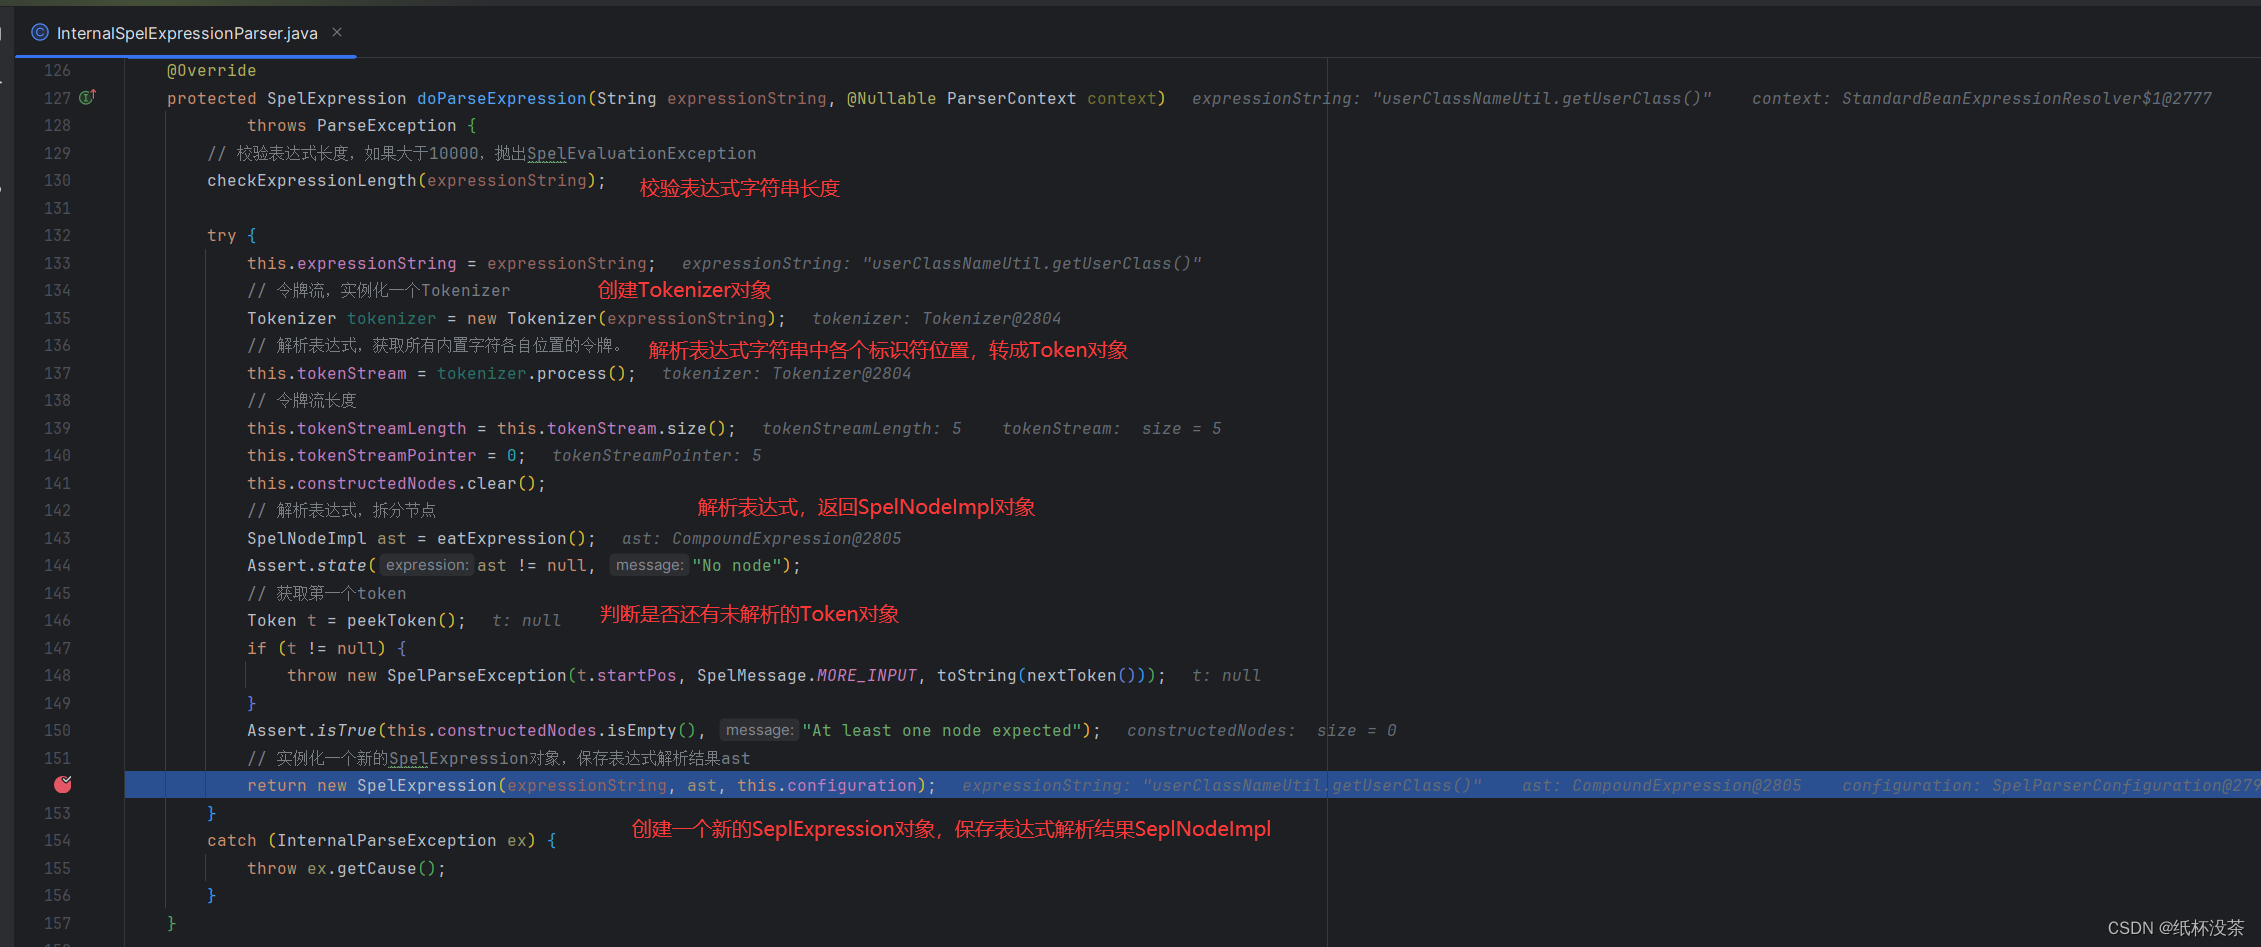Click the inline hint 'context: StandardBeanExpressionResolver$1@2777'
Image resolution: width=2261 pixels, height=947 pixels.
[1981, 98]
